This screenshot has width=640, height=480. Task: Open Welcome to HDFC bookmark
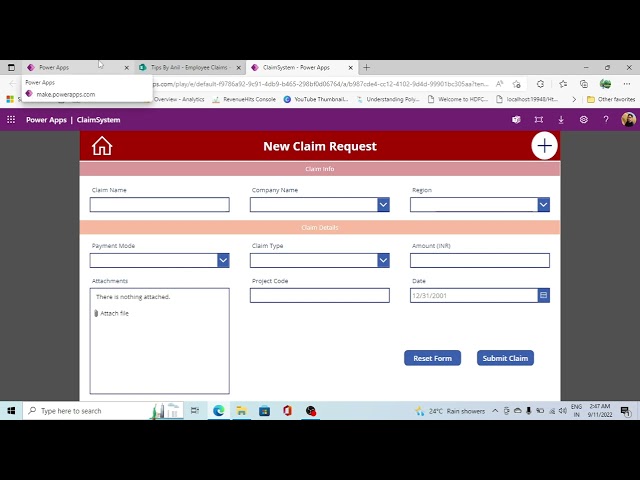tap(458, 99)
